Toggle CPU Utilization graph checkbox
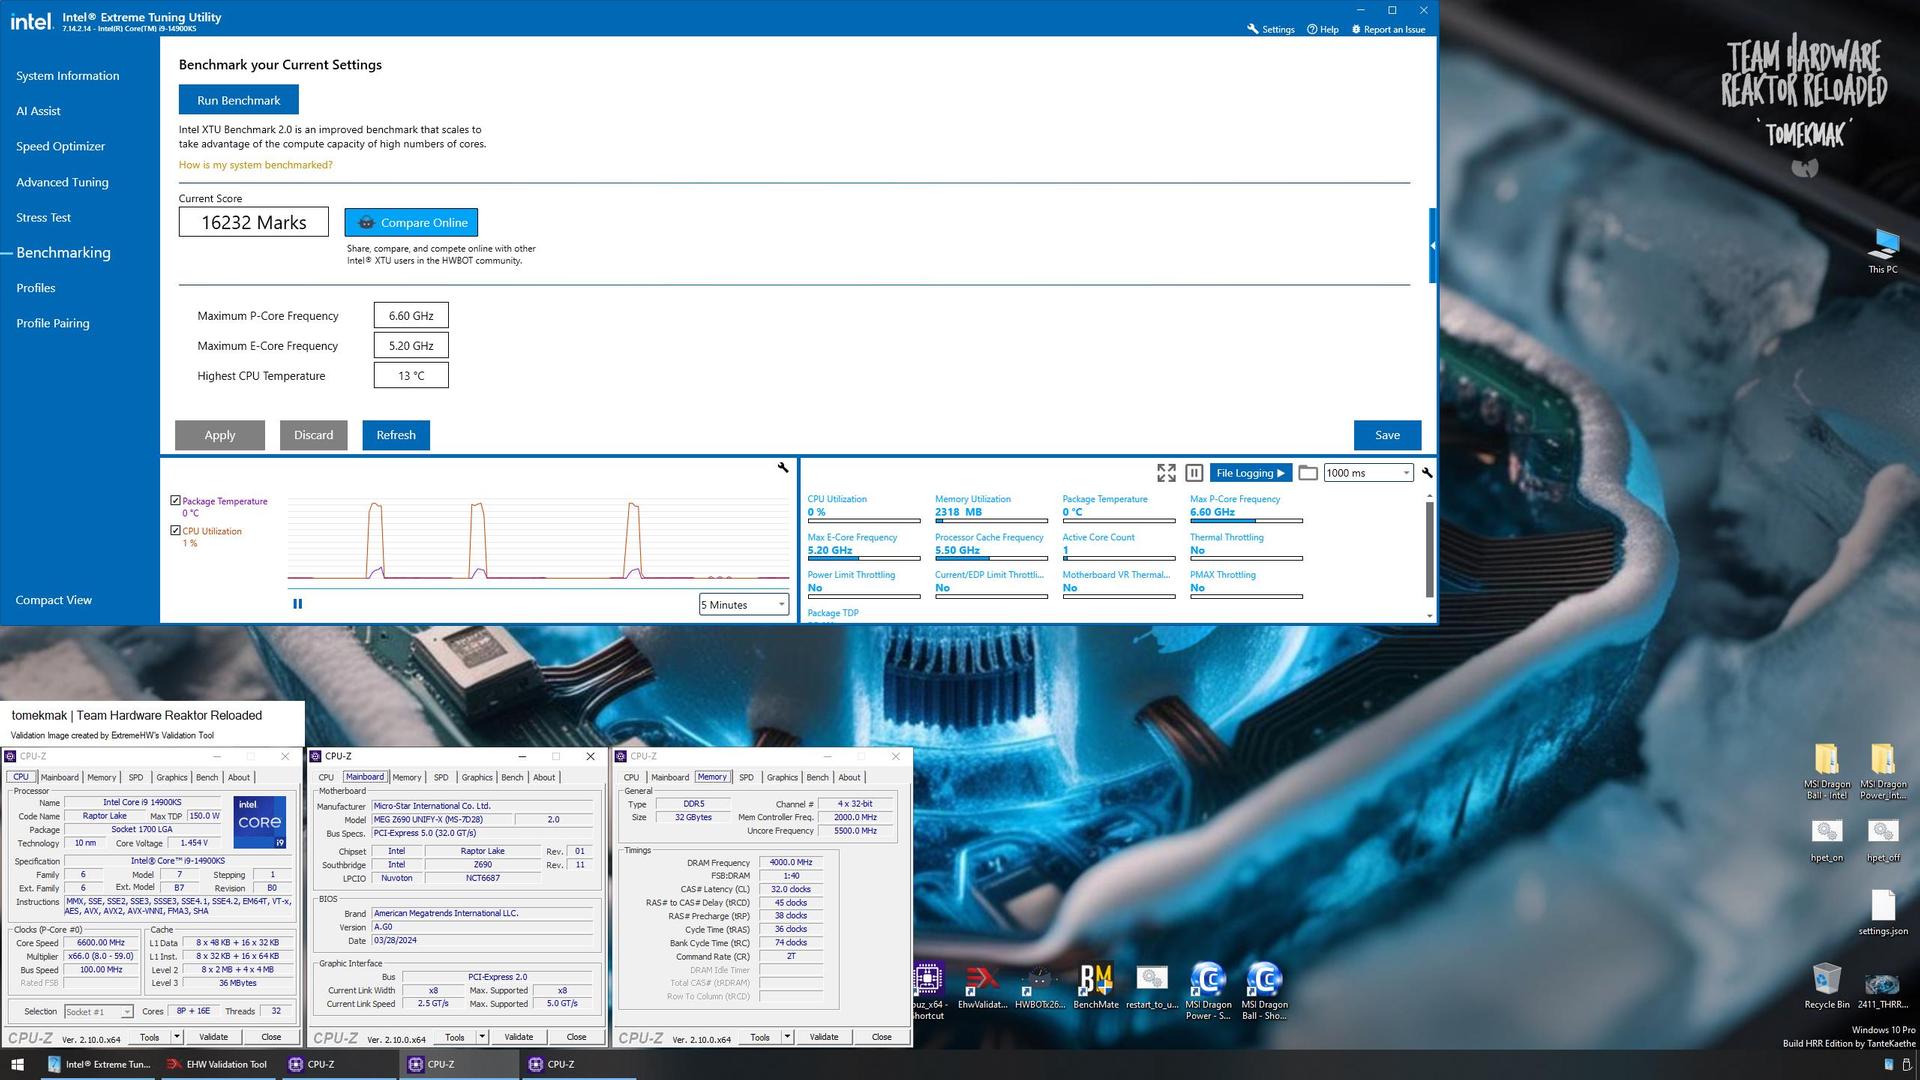This screenshot has width=1920, height=1080. (x=176, y=531)
